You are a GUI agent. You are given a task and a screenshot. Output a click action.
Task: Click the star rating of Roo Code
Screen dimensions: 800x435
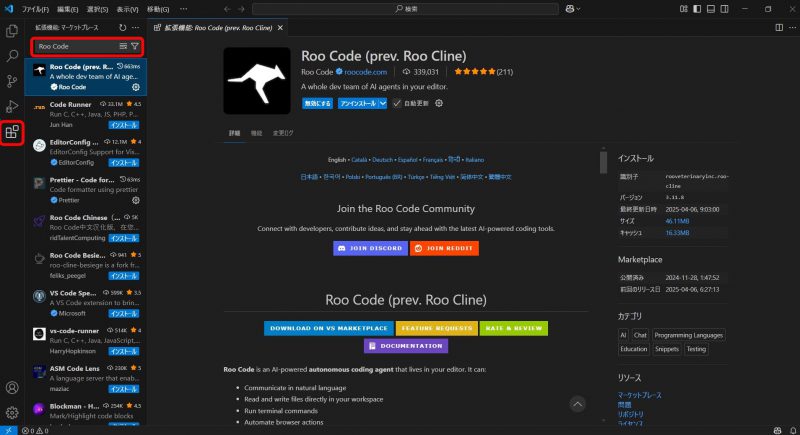pos(474,72)
